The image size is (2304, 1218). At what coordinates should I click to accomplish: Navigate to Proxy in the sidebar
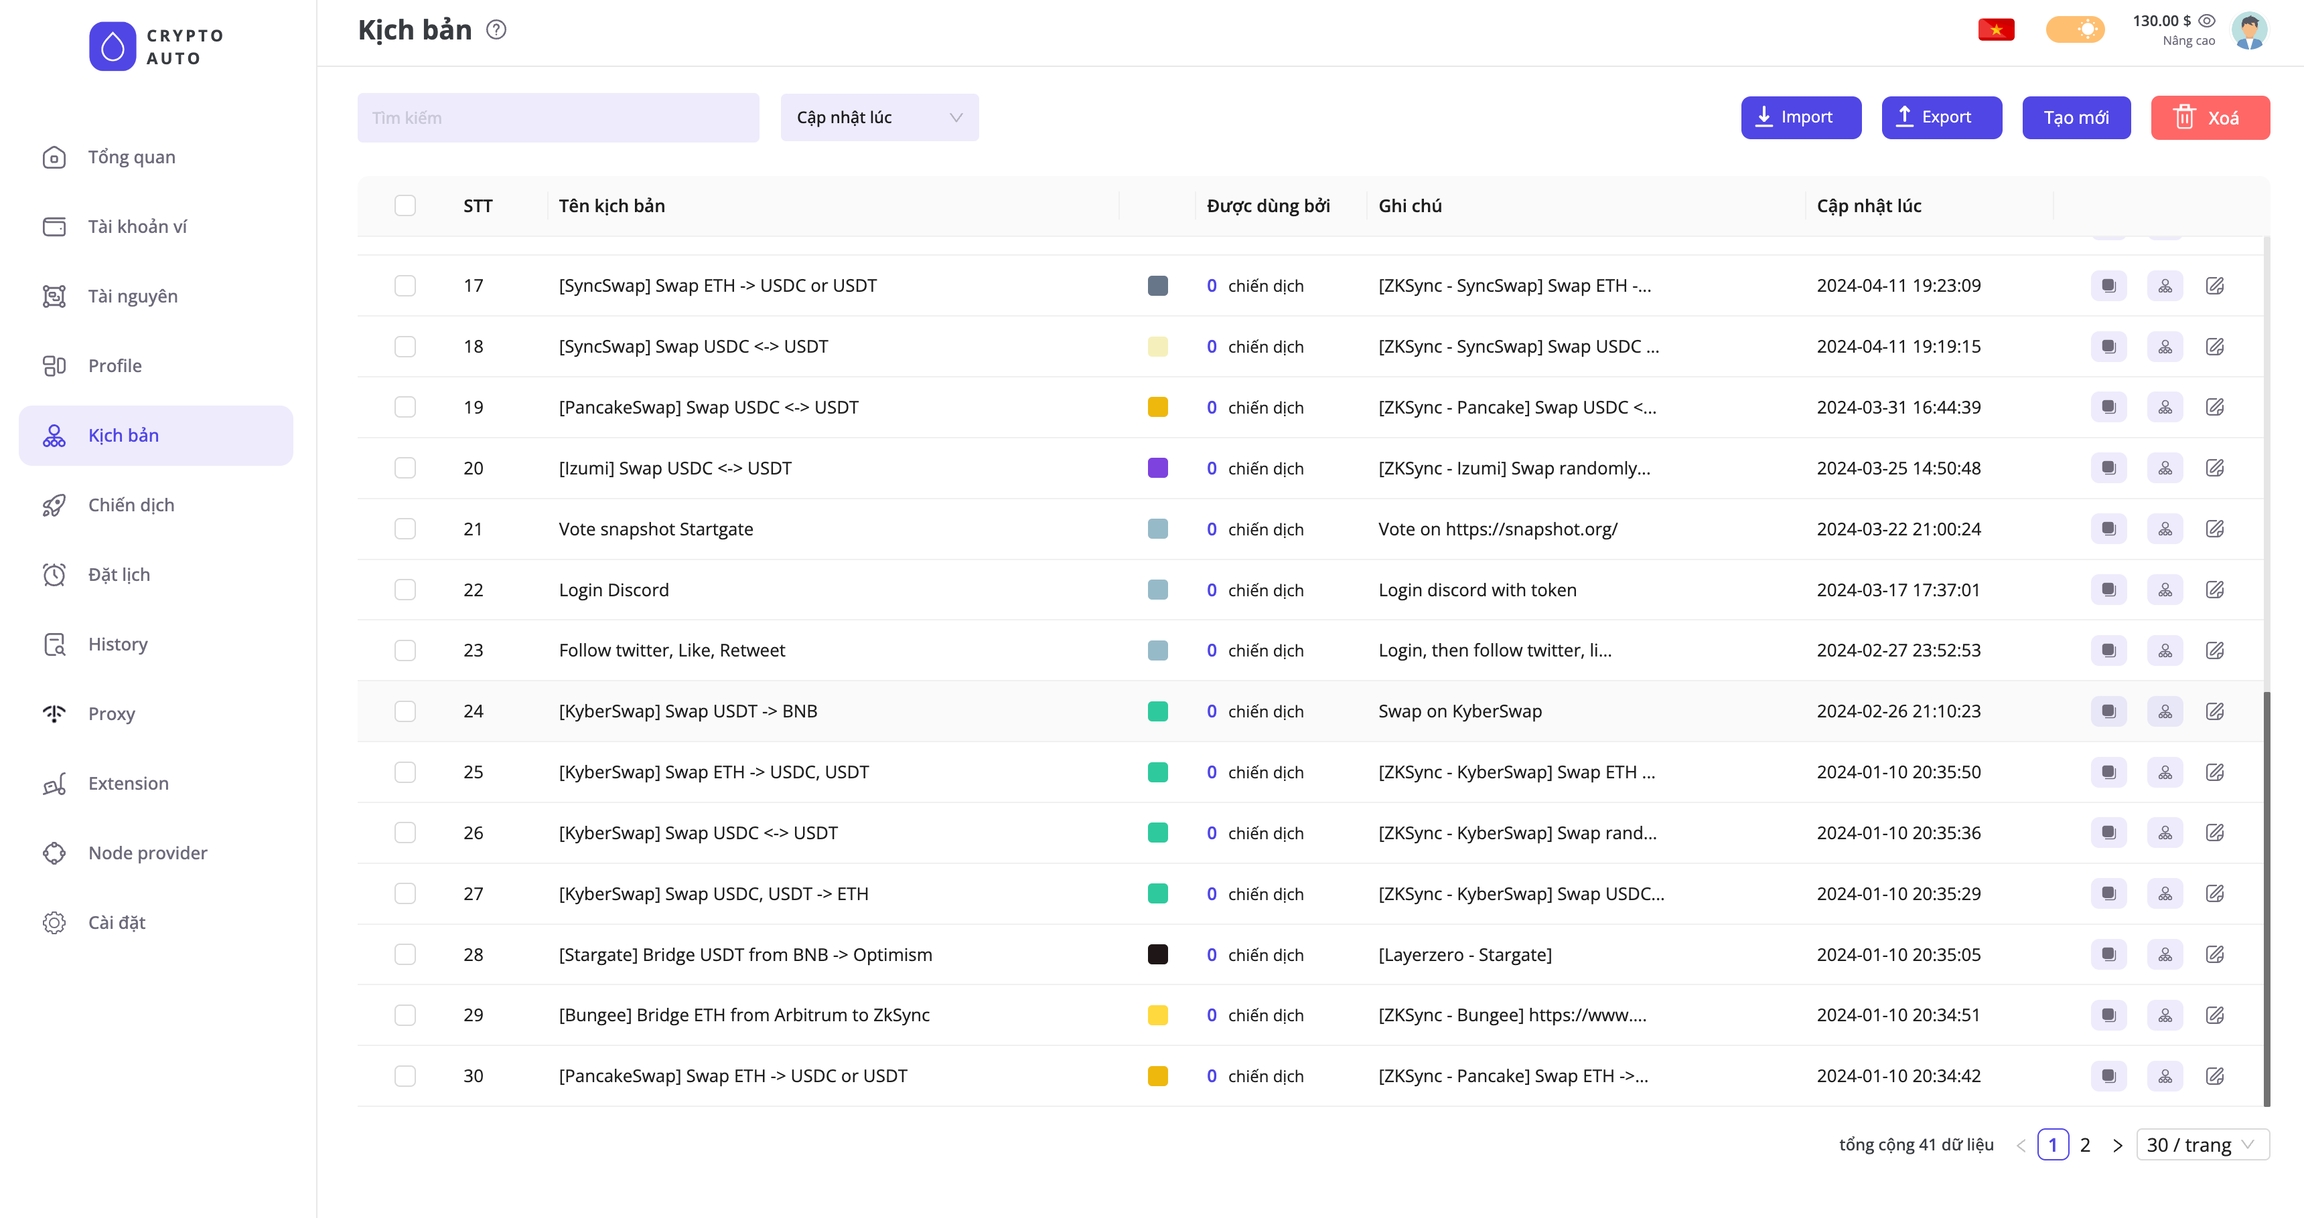coord(111,714)
